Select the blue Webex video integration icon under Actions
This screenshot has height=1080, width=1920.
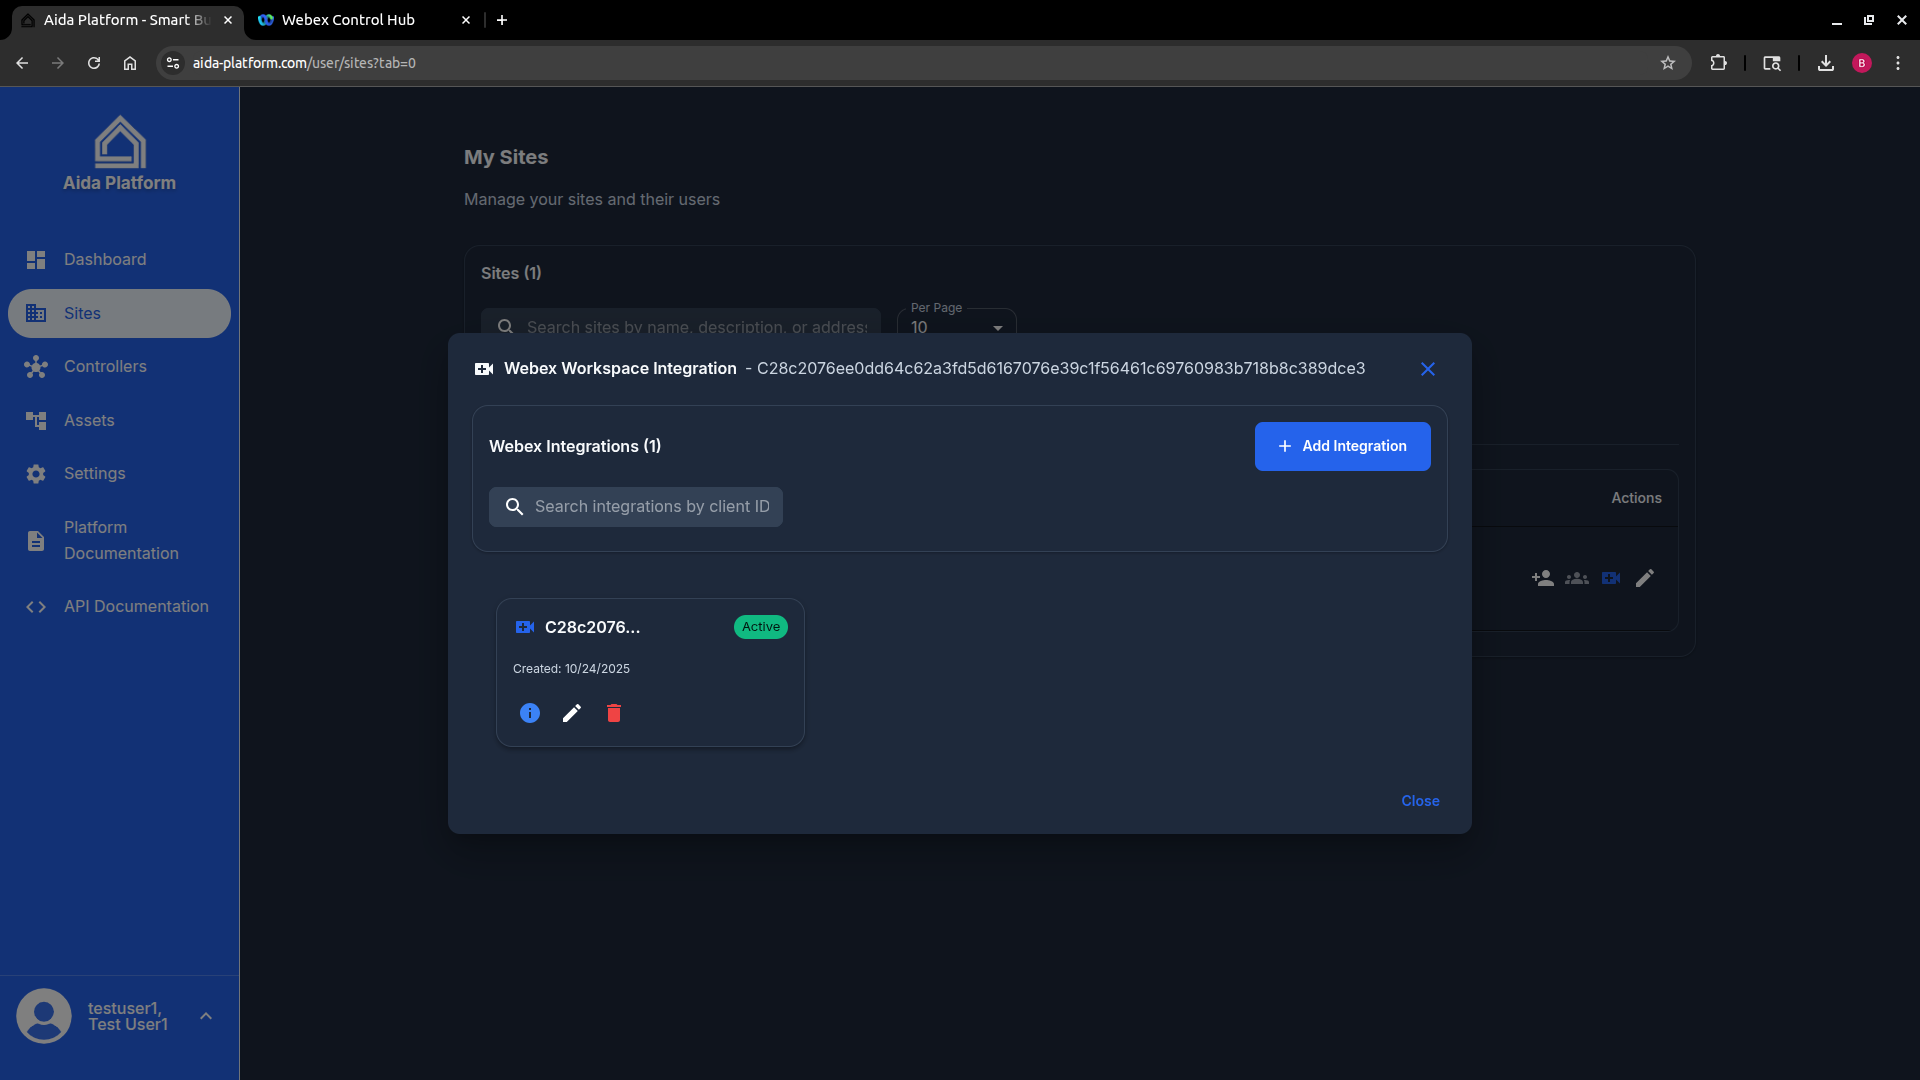(x=1610, y=578)
